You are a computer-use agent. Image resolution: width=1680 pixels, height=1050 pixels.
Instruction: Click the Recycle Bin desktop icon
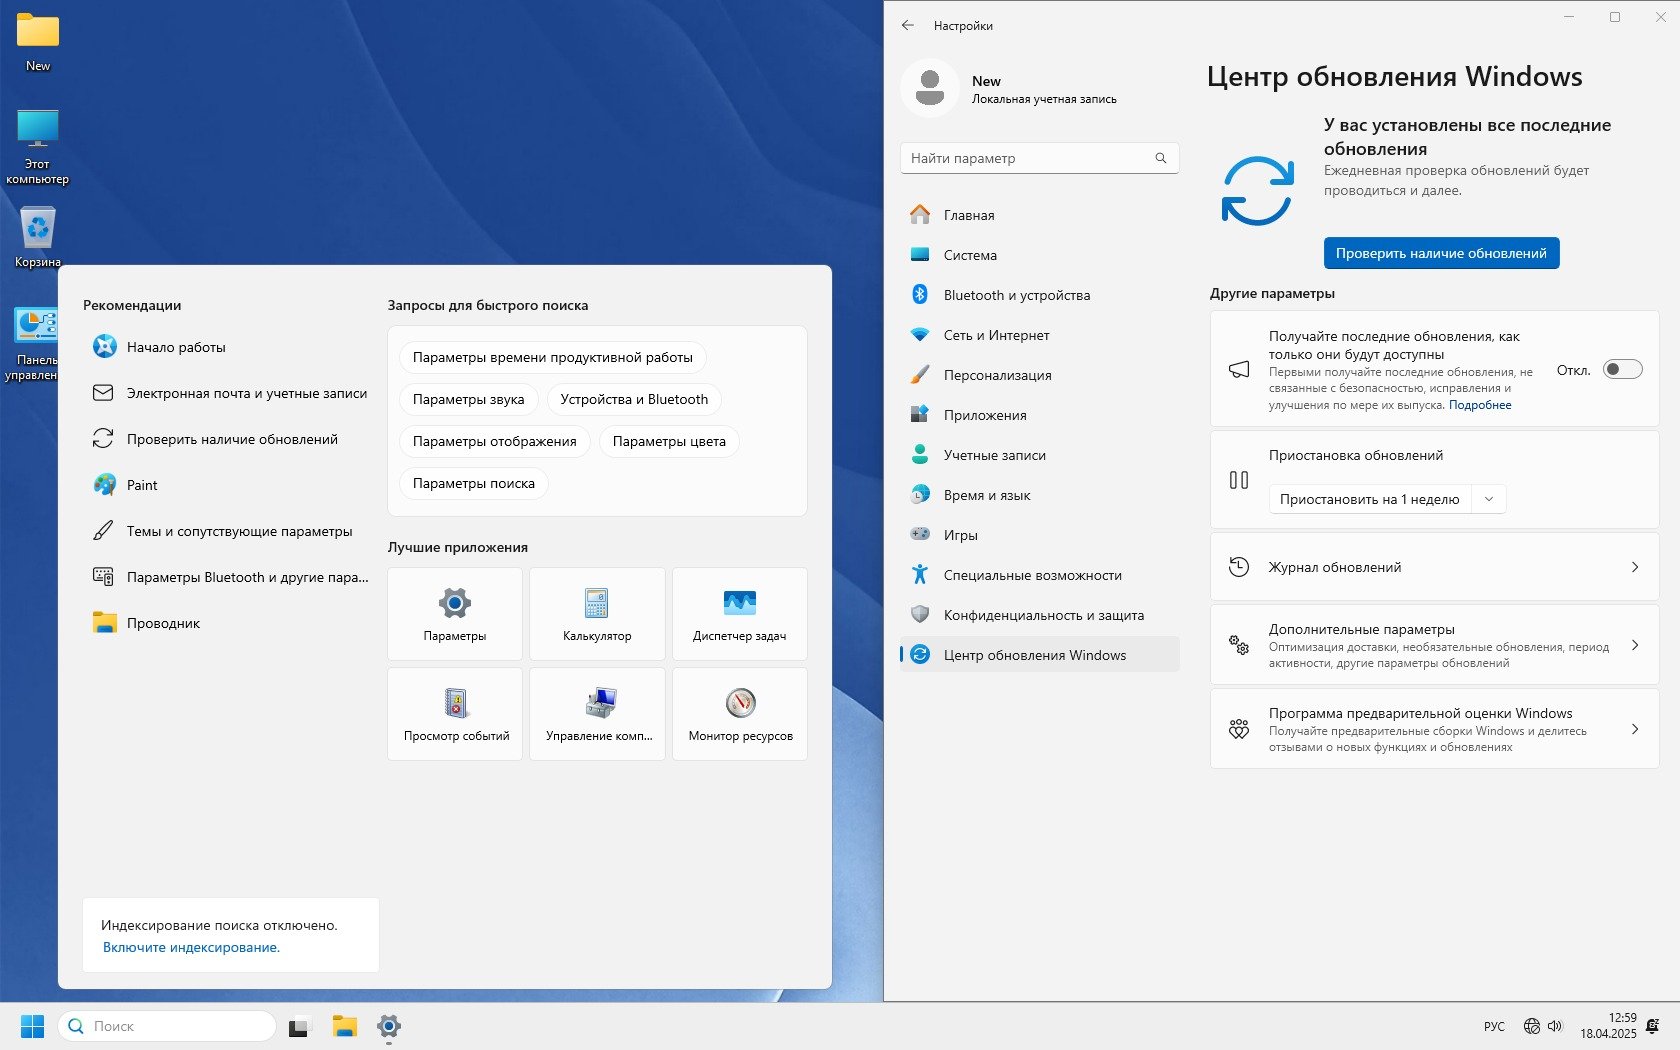[38, 236]
